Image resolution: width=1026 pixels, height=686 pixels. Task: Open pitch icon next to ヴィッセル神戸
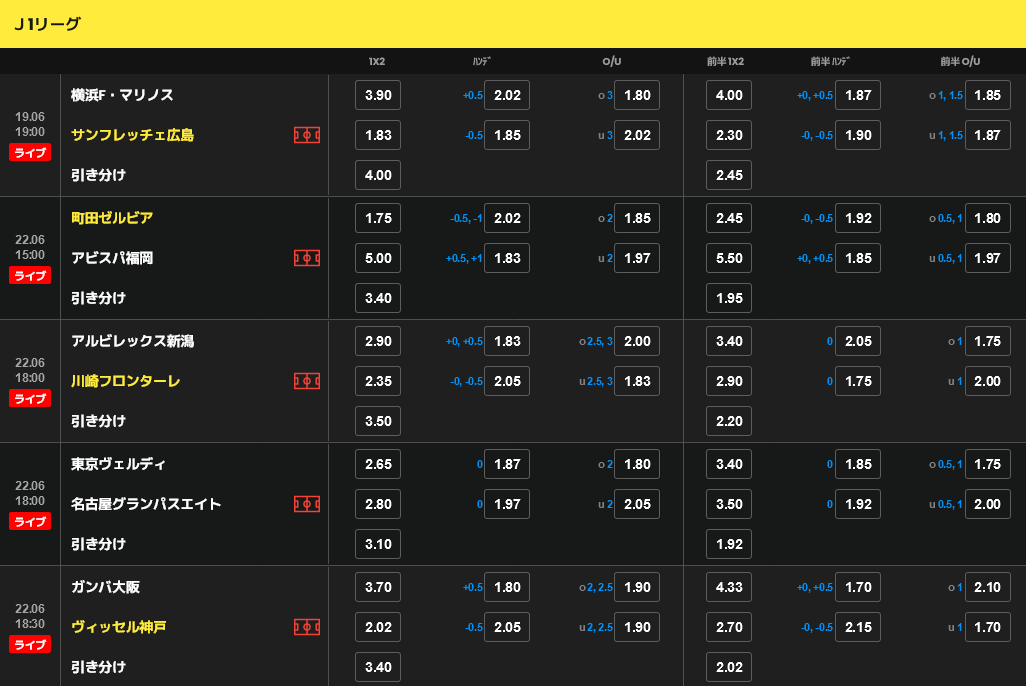[306, 627]
